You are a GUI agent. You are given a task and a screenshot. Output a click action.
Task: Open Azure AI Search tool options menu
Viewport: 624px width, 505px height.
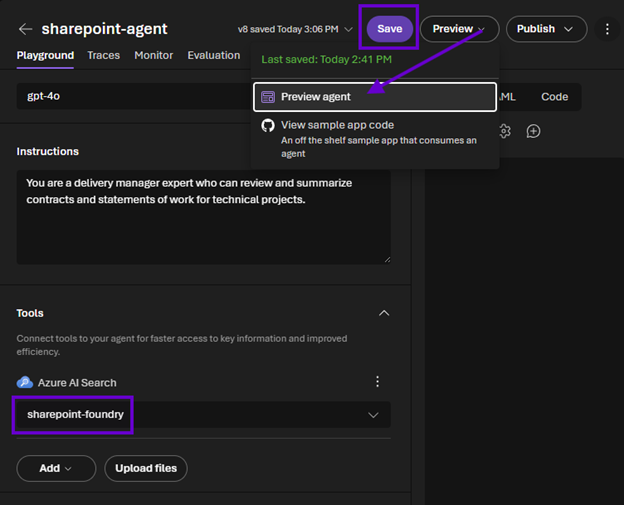click(x=377, y=382)
